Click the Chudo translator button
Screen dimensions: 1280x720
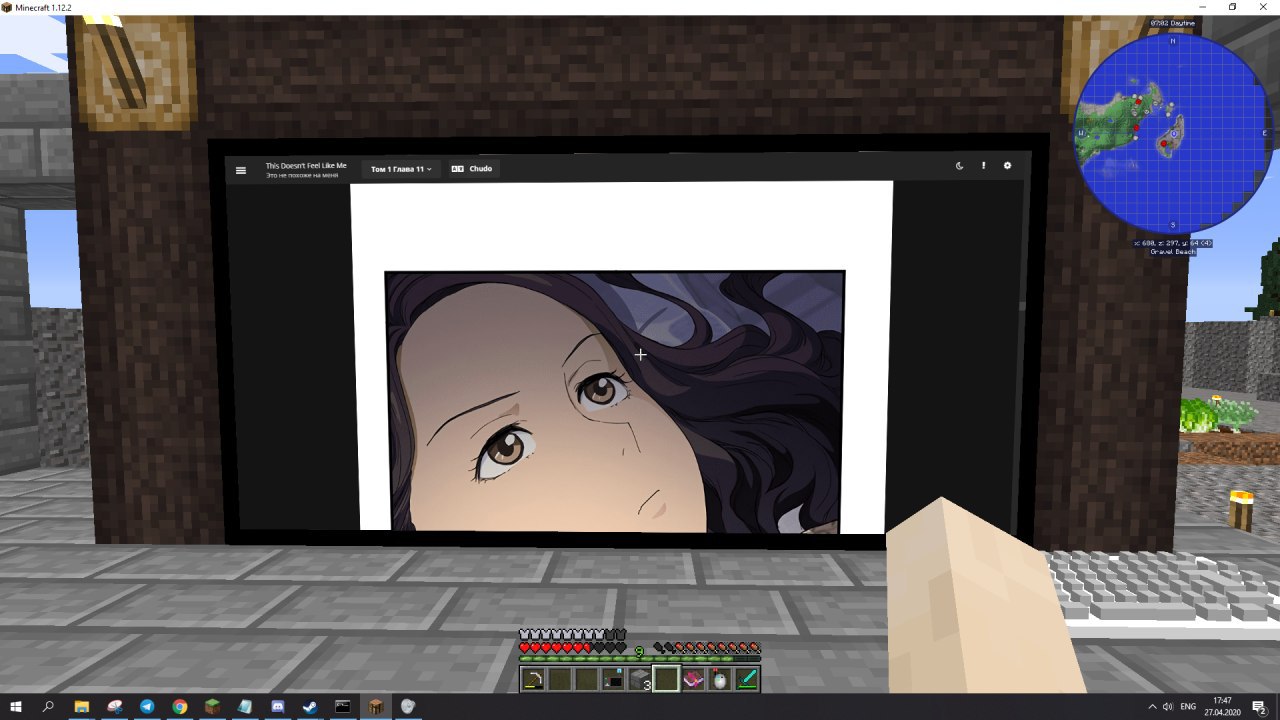[472, 168]
